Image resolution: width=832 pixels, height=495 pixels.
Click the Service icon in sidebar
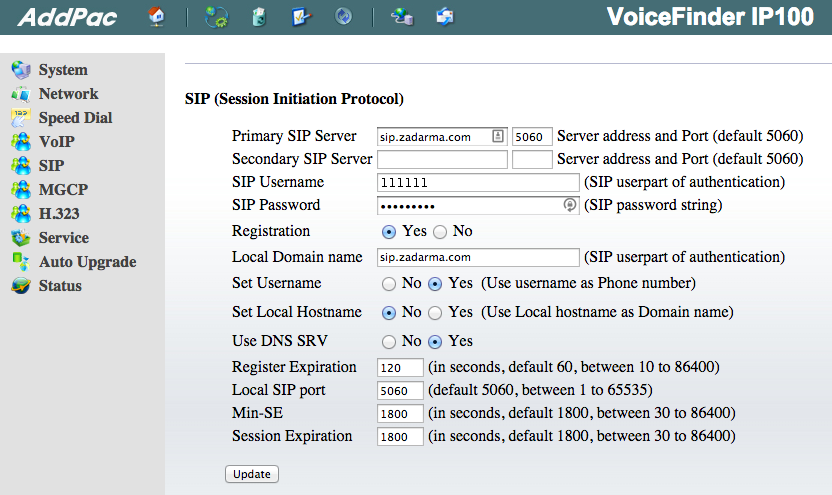pyautogui.click(x=20, y=238)
